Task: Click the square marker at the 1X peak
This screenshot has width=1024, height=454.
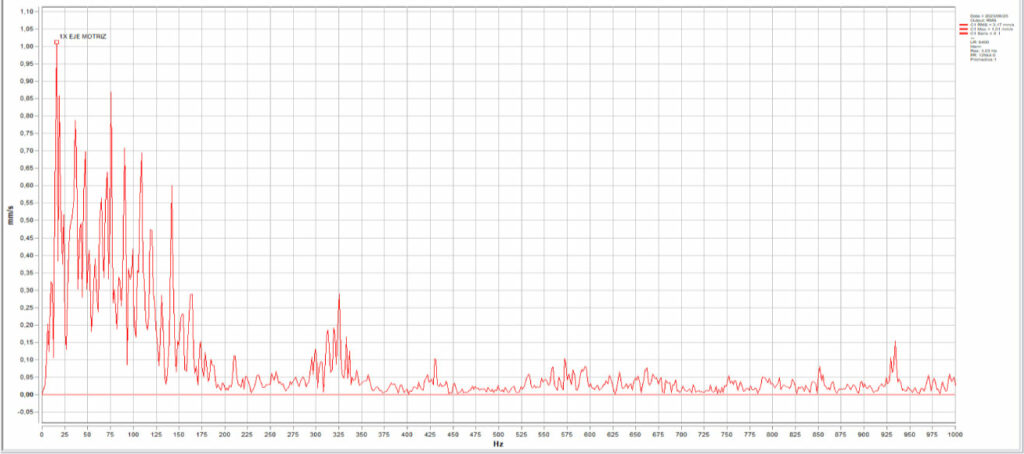Action: coord(57,42)
